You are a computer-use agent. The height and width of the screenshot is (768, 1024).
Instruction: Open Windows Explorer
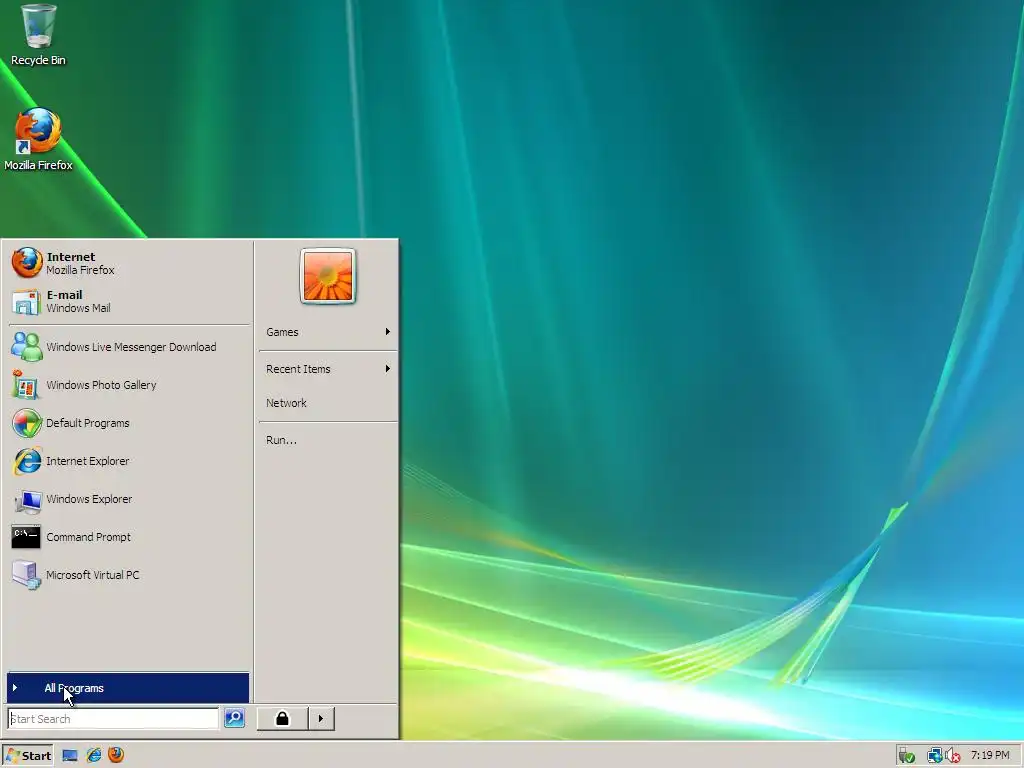129,499
